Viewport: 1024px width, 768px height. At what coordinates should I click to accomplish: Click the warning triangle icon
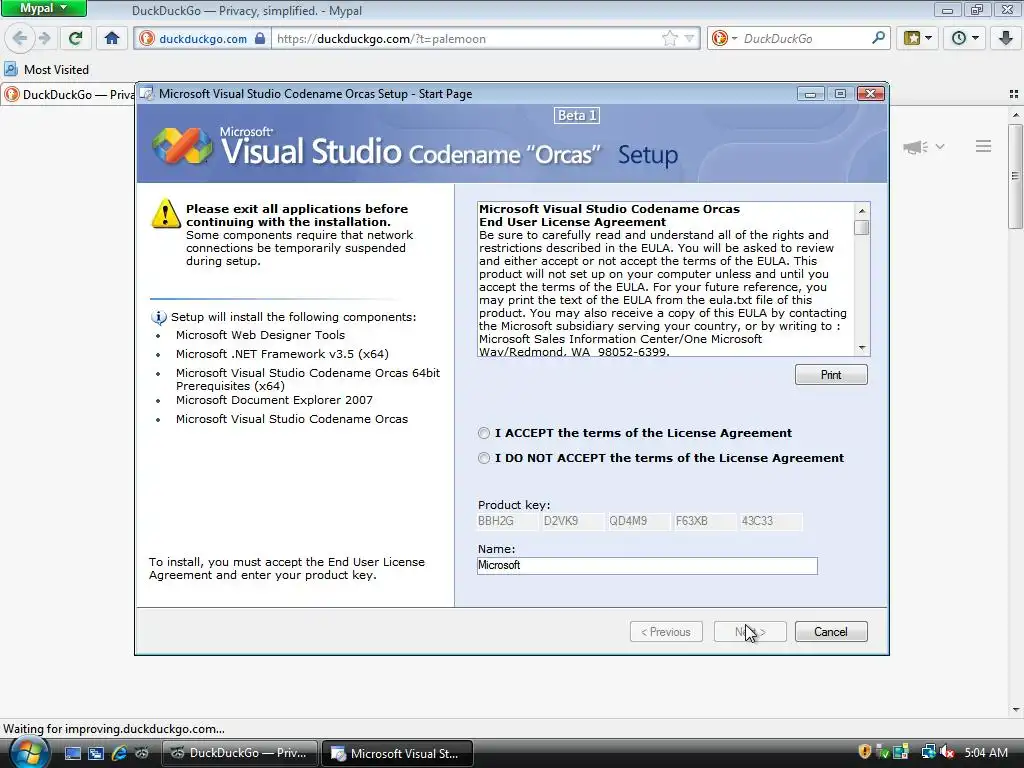pos(166,214)
